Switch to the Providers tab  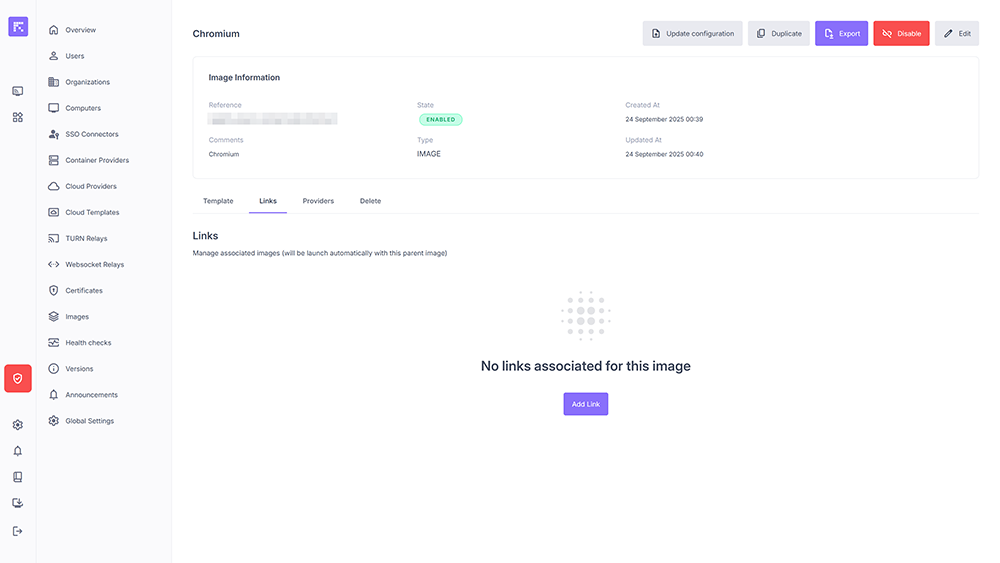pyautogui.click(x=318, y=201)
